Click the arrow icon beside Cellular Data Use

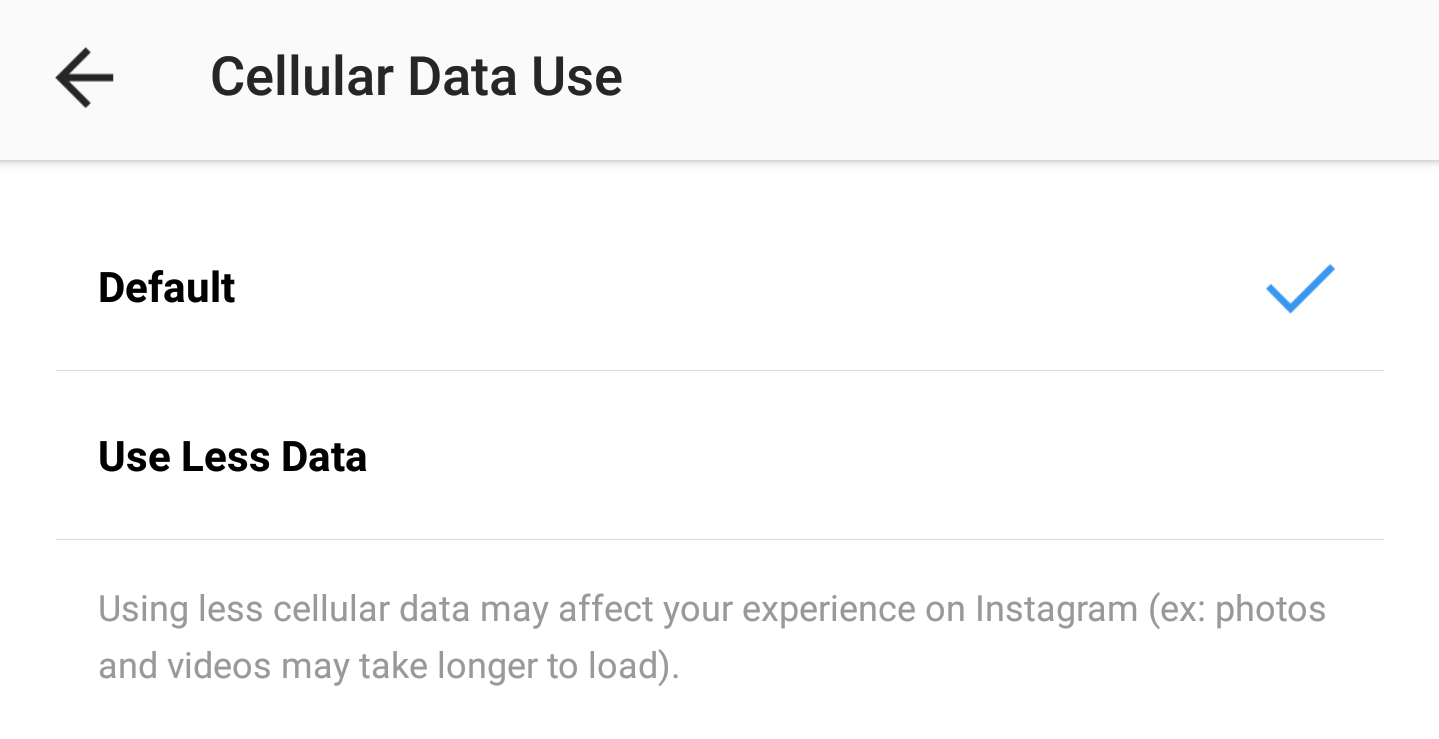click(83, 77)
